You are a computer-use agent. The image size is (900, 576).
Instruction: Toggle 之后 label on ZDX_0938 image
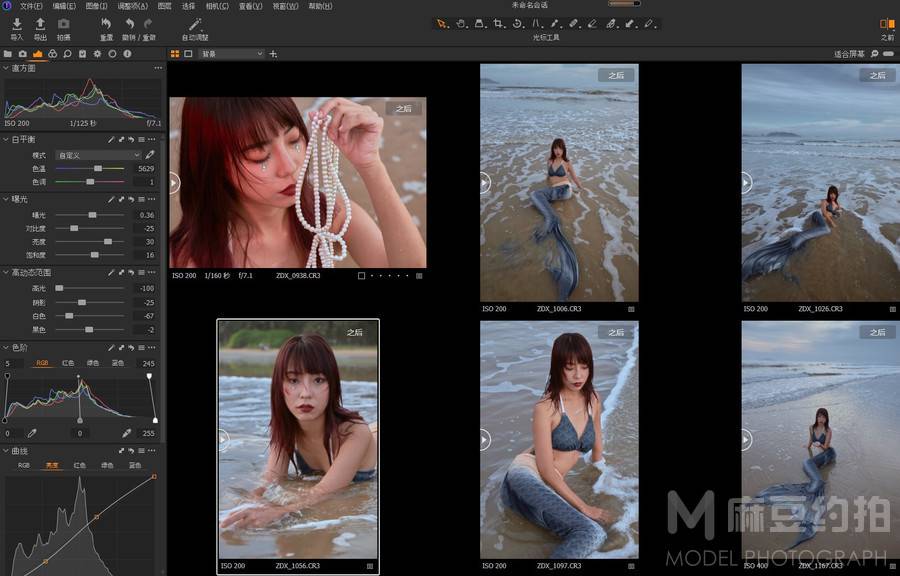click(x=404, y=108)
